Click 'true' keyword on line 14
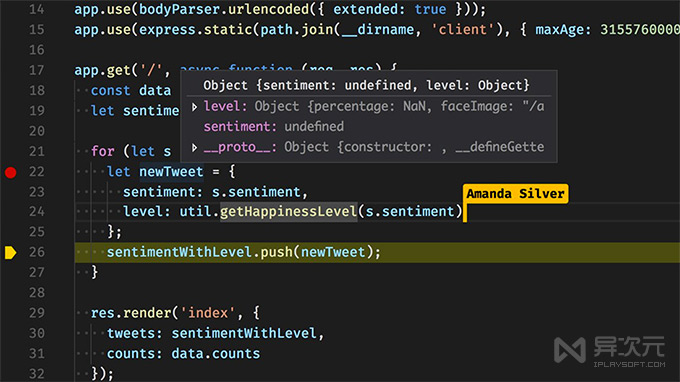Screen dimensions: 680x382 pos(430,9)
